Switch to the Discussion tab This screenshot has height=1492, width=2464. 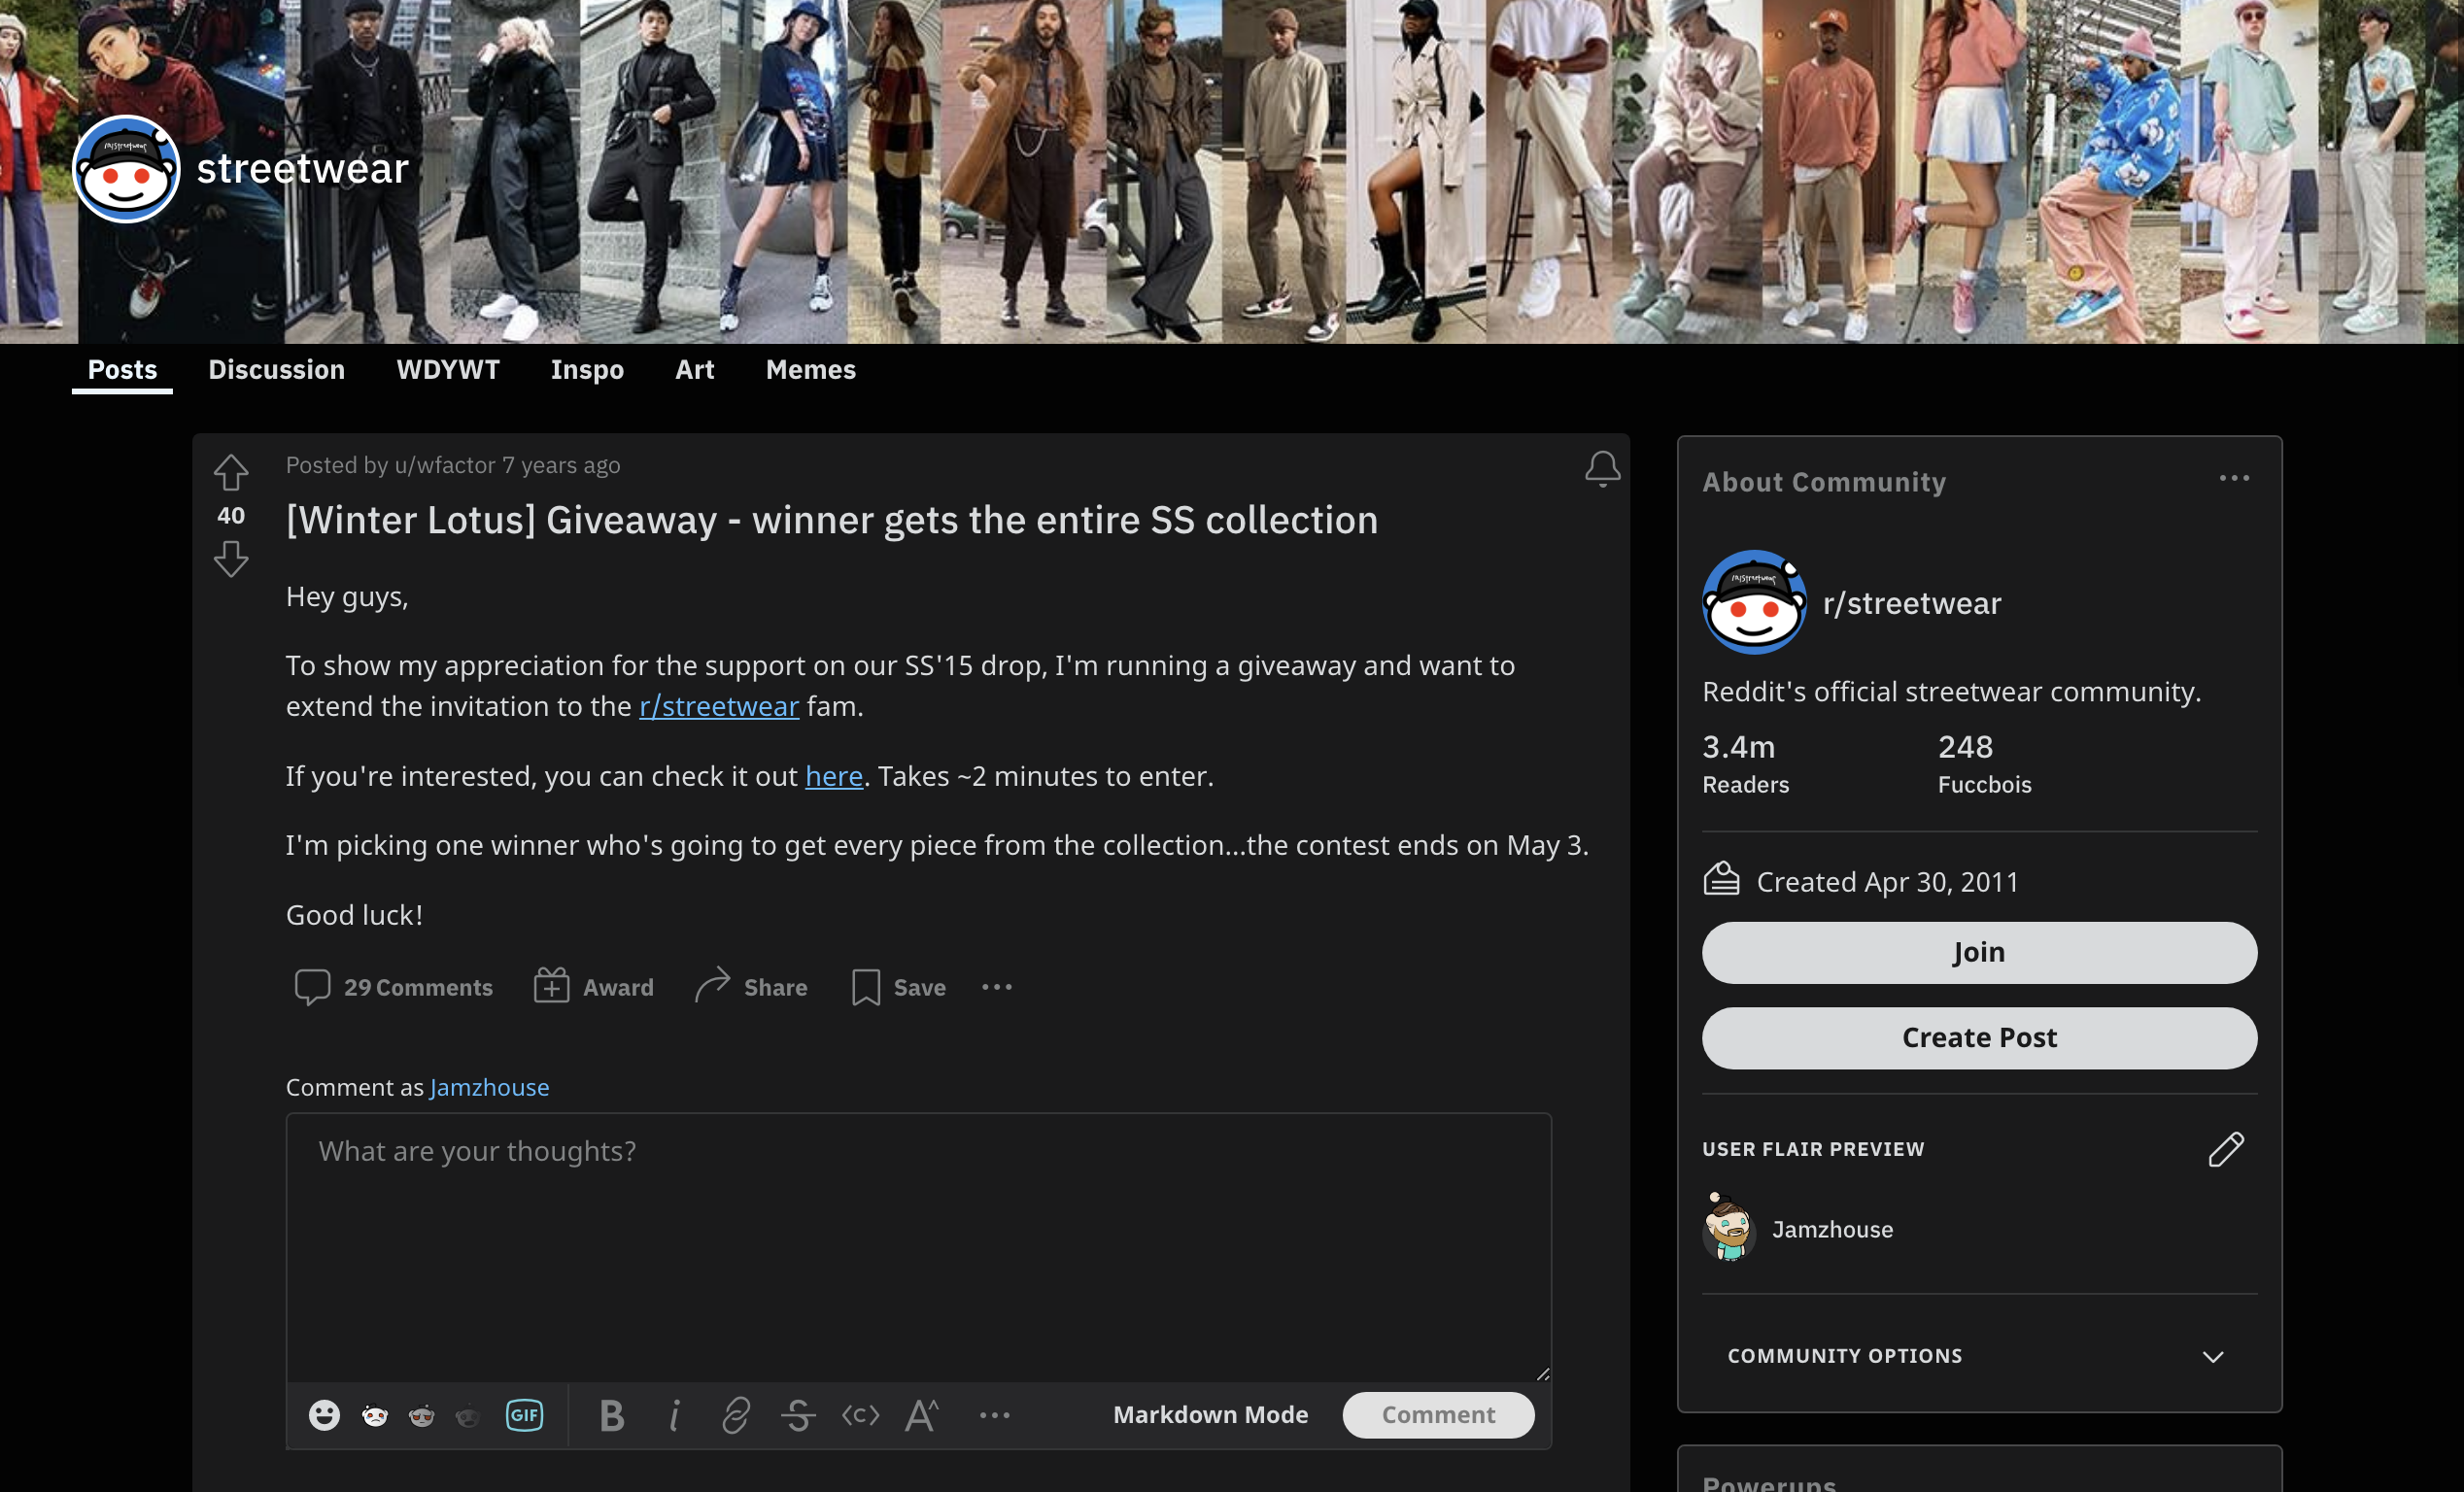click(x=276, y=370)
